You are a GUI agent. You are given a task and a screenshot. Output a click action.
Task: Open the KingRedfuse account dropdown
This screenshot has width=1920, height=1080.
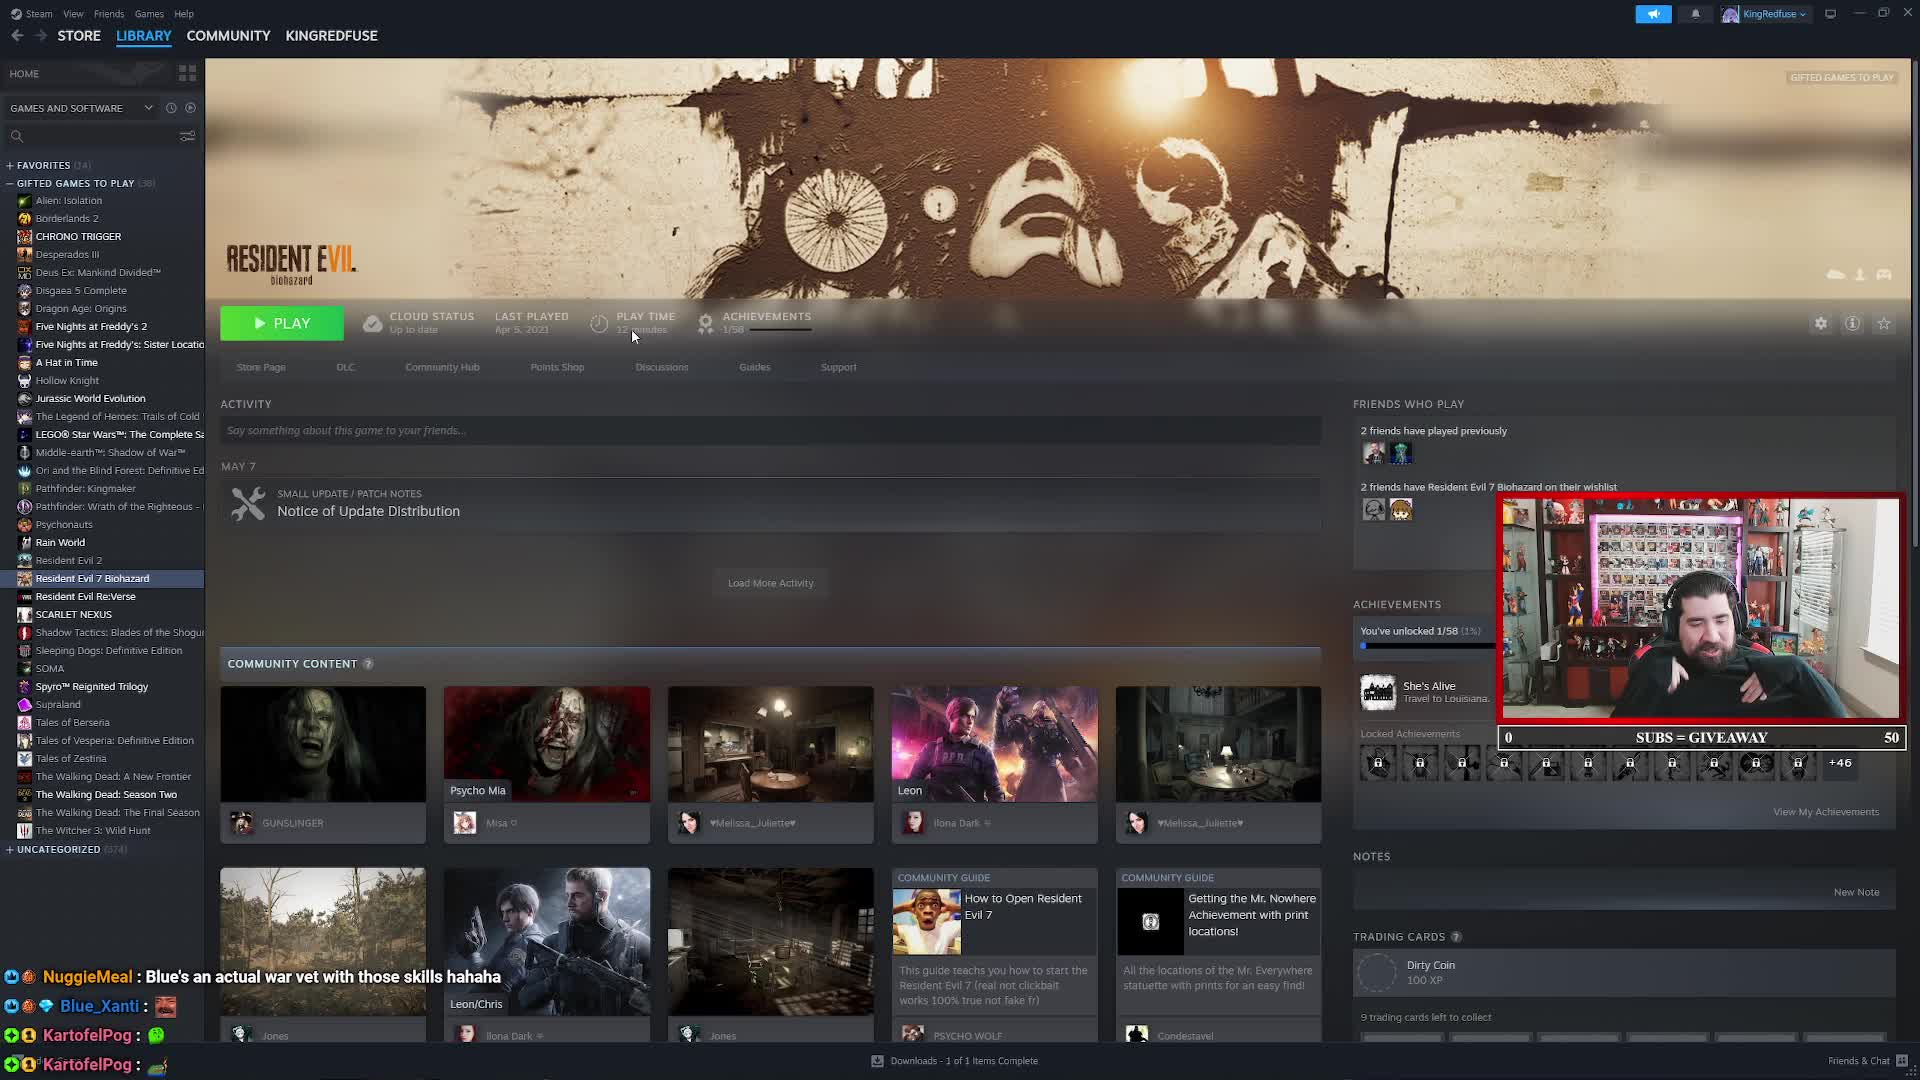[x=1764, y=14]
